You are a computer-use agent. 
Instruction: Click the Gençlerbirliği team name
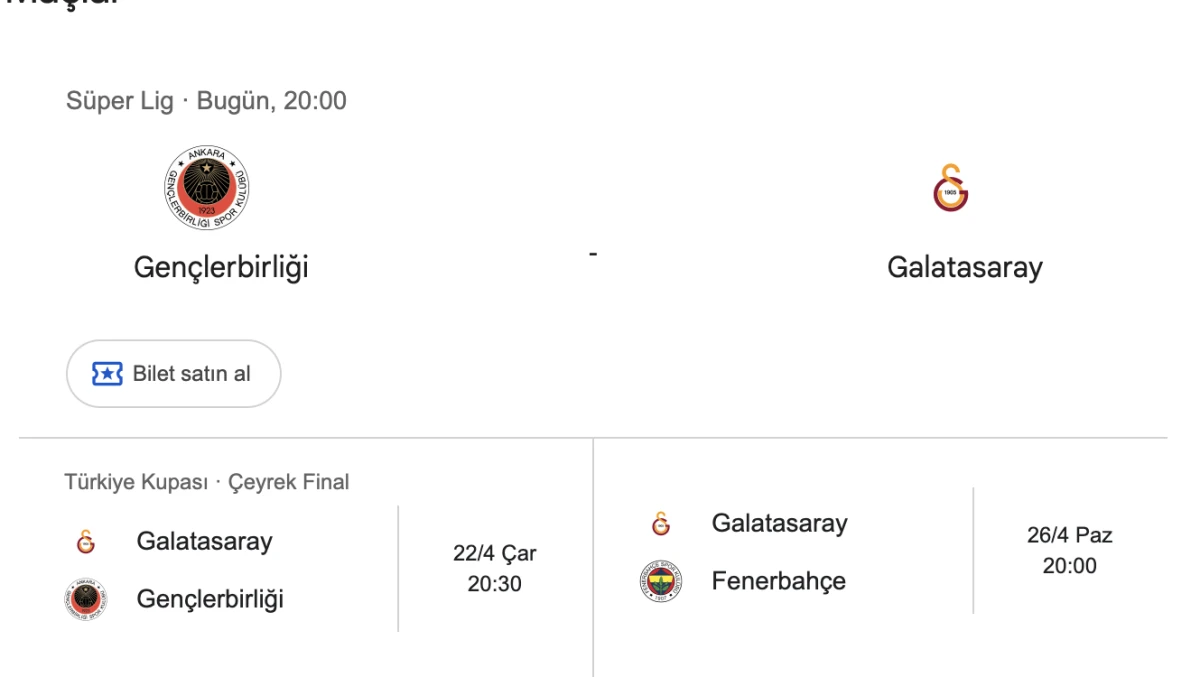pyautogui.click(x=220, y=267)
